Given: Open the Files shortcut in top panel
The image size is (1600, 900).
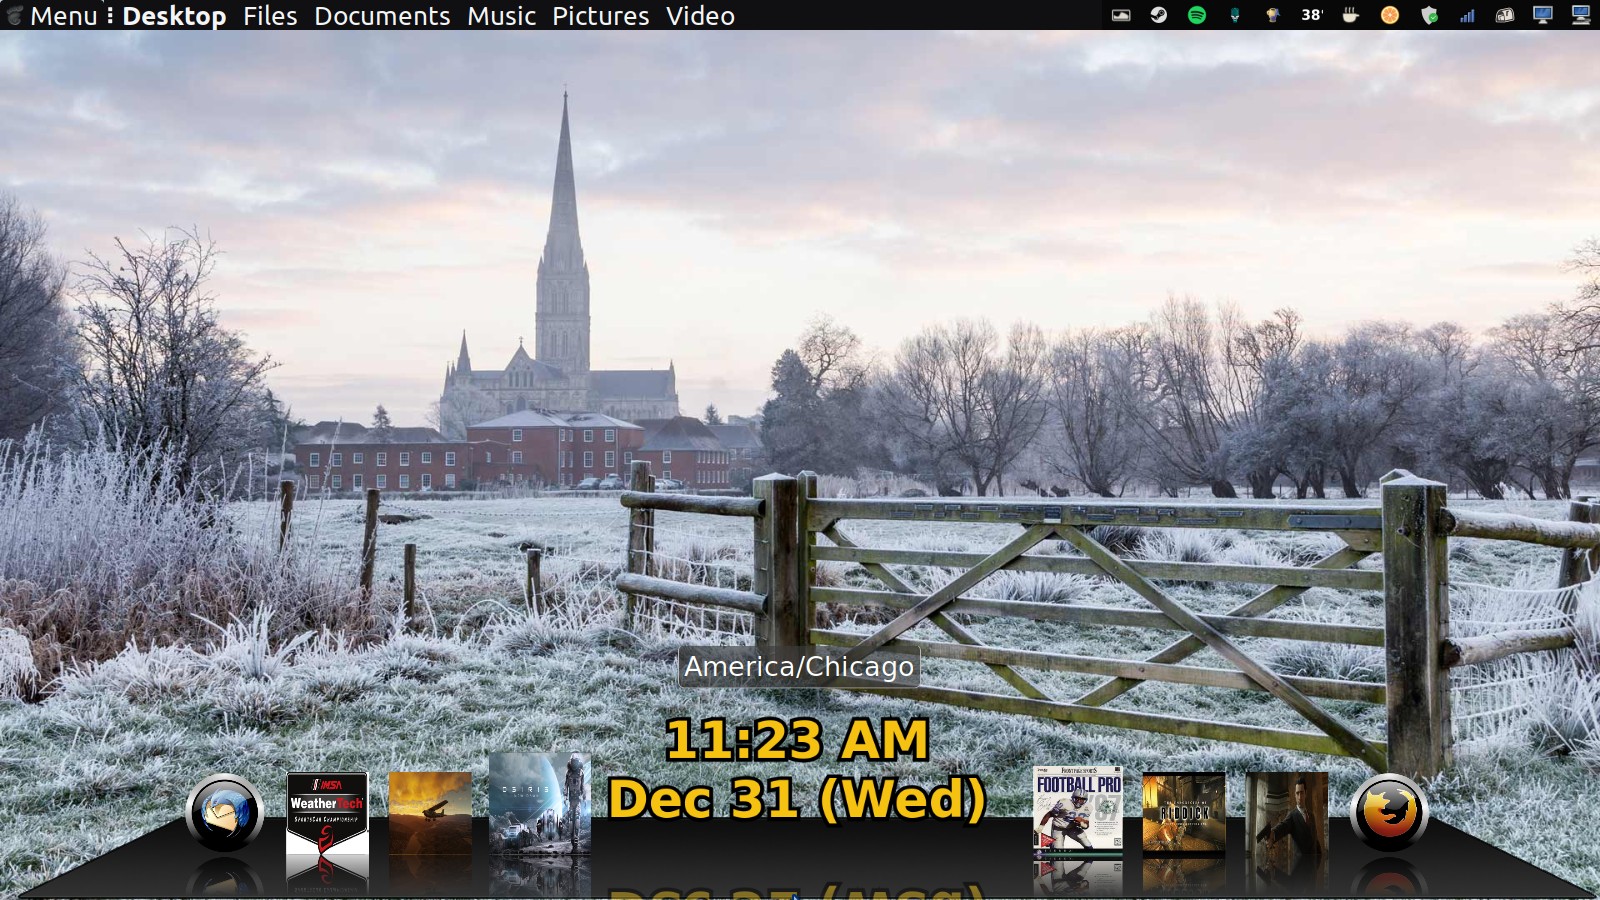Looking at the screenshot, I should (270, 16).
